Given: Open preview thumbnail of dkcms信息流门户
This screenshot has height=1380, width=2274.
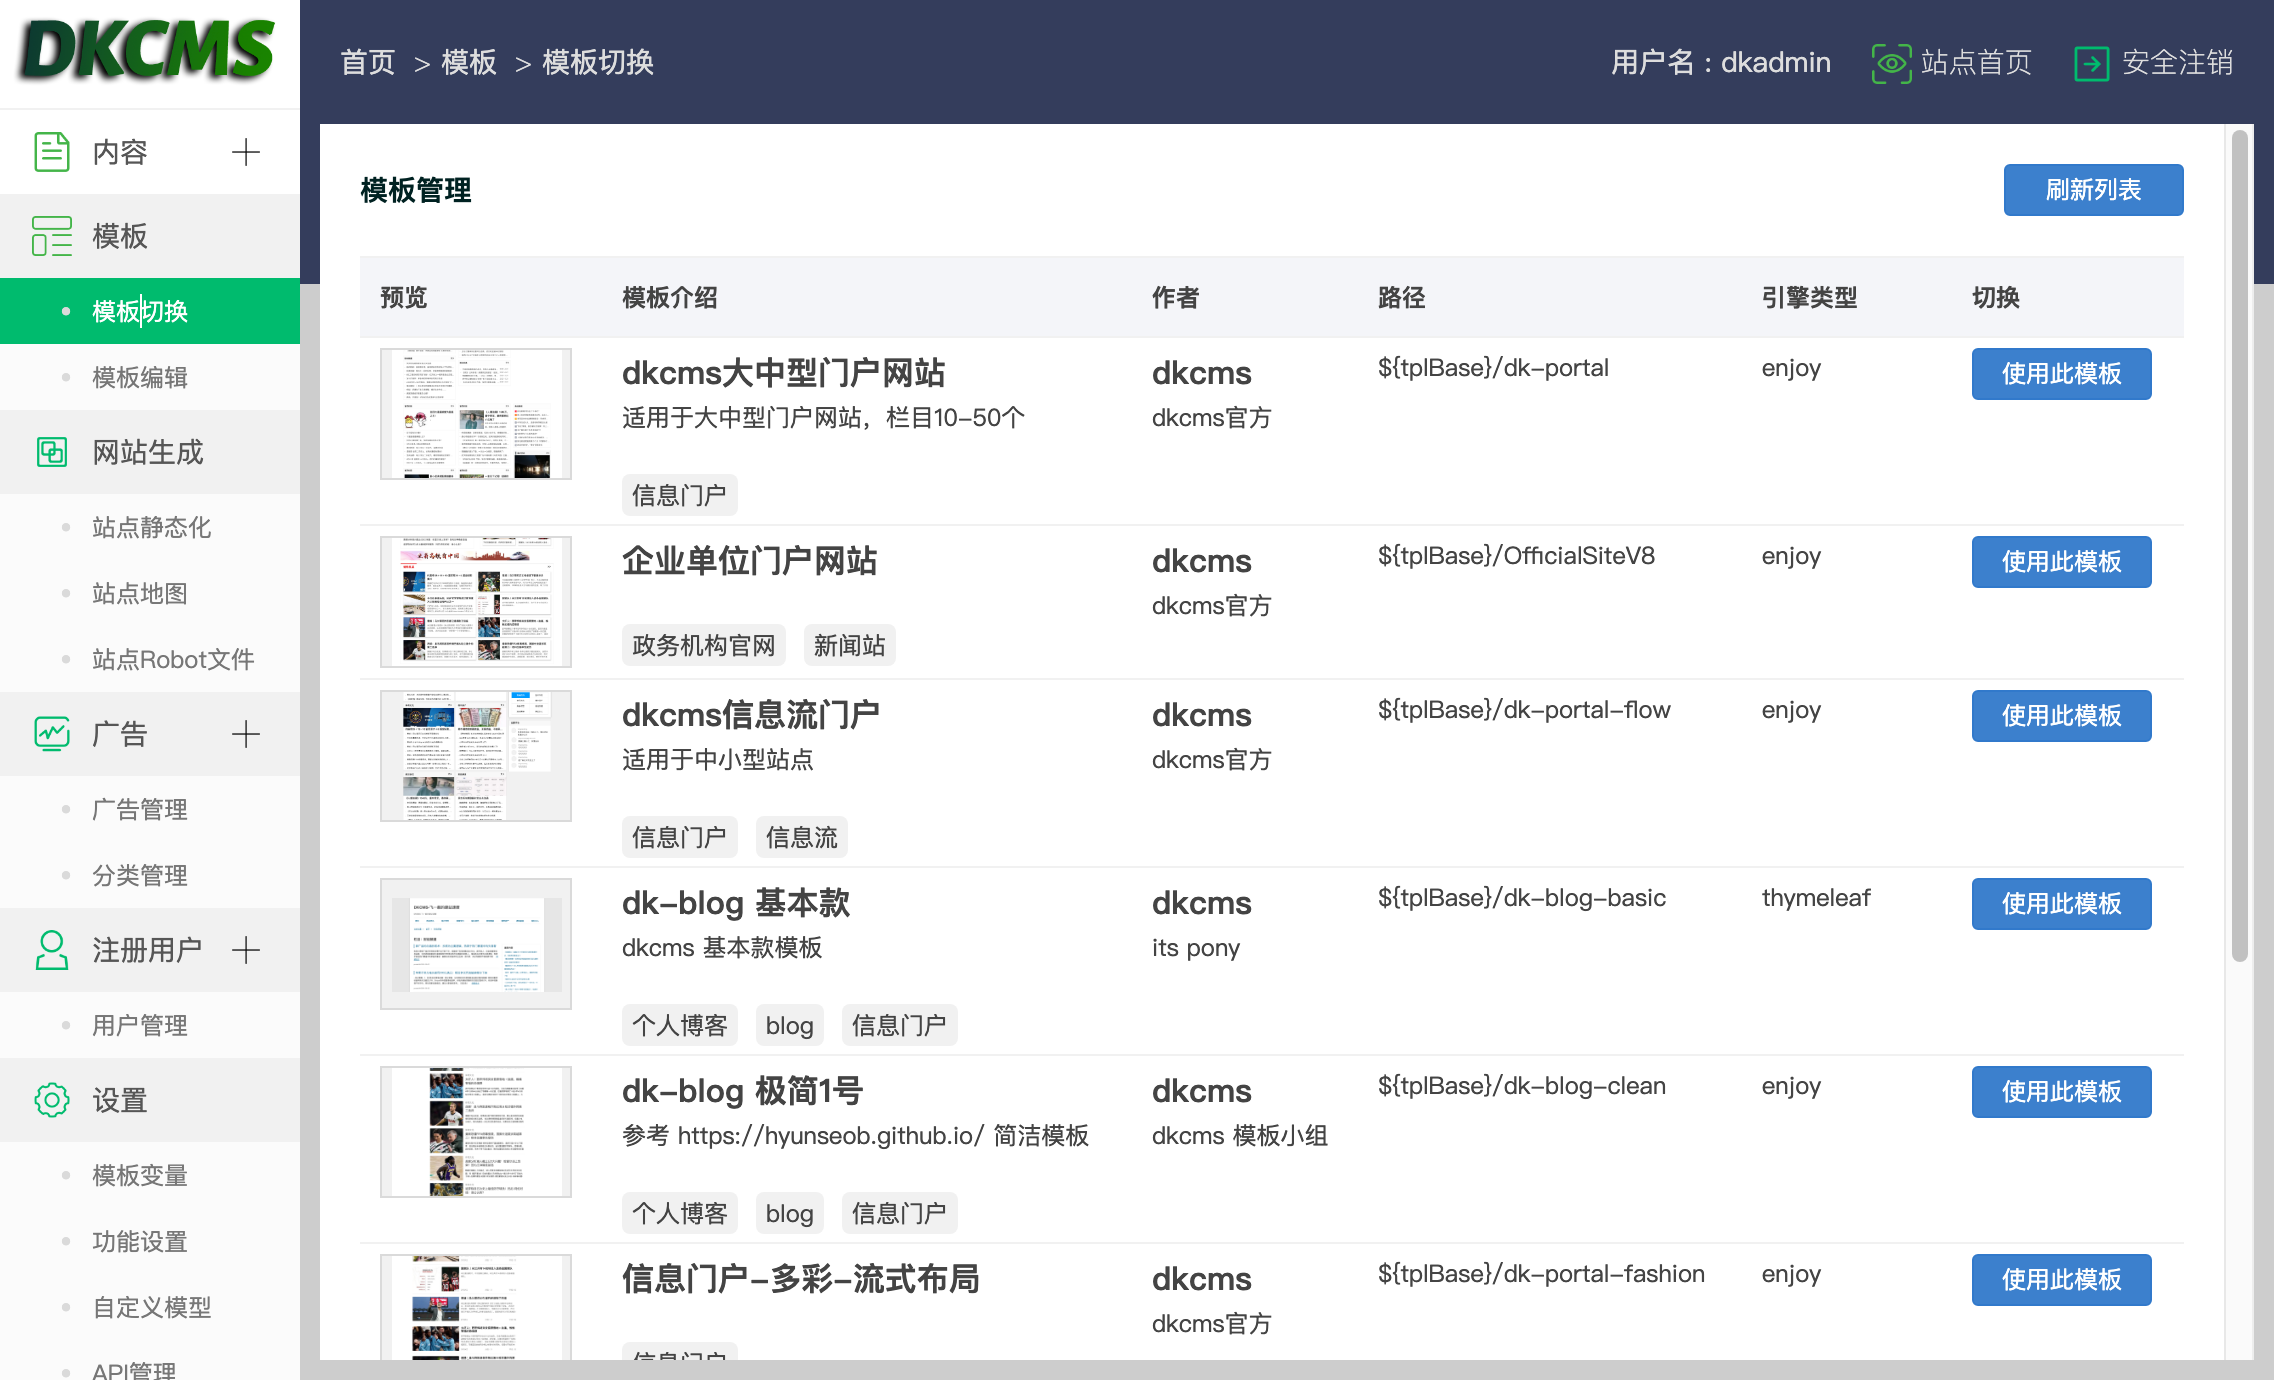Looking at the screenshot, I should click(x=476, y=756).
